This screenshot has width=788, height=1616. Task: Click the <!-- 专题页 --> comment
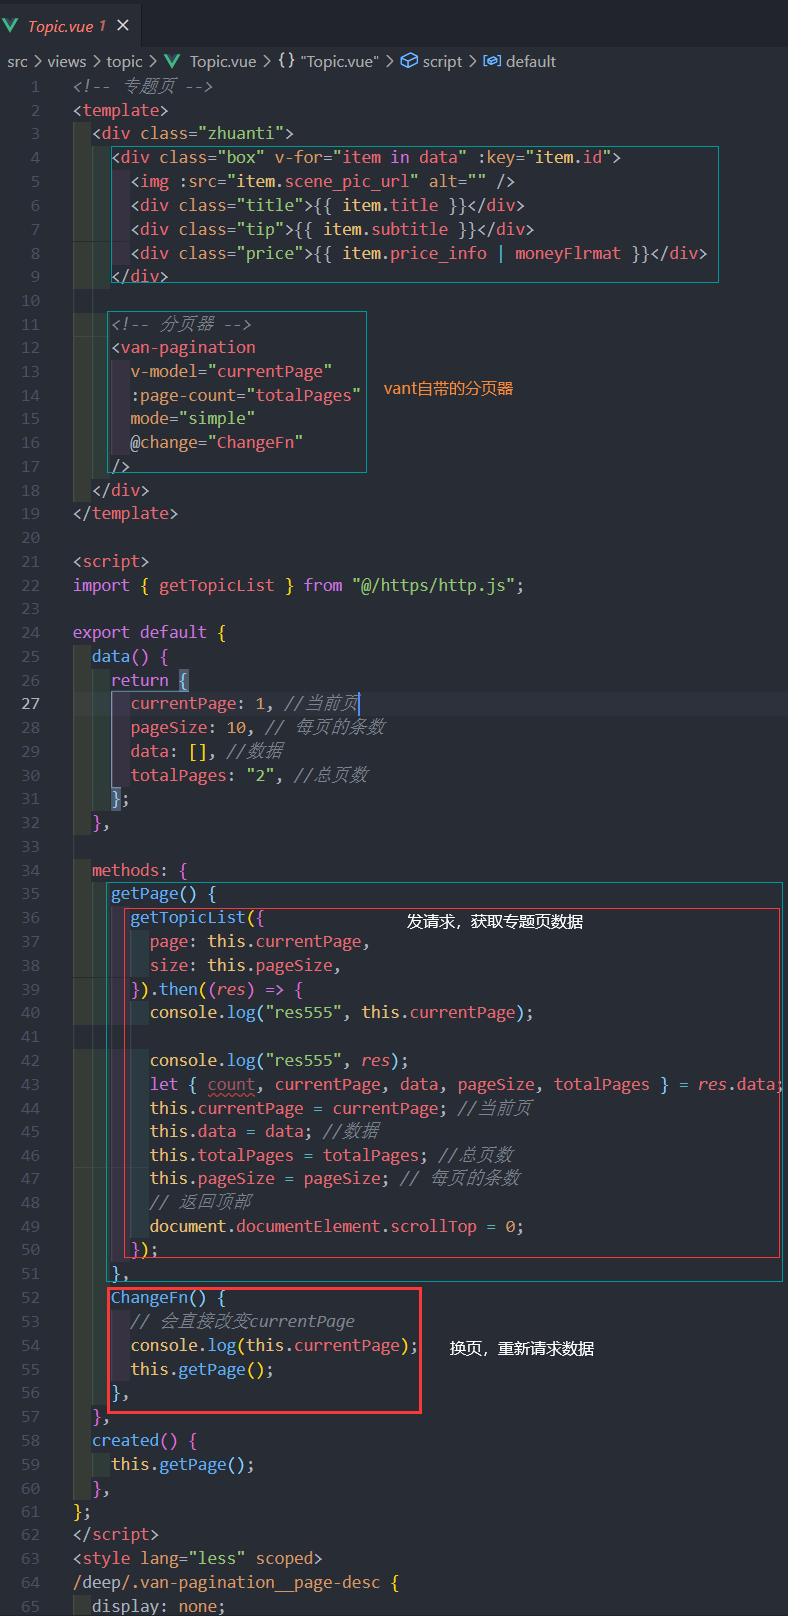(x=143, y=87)
